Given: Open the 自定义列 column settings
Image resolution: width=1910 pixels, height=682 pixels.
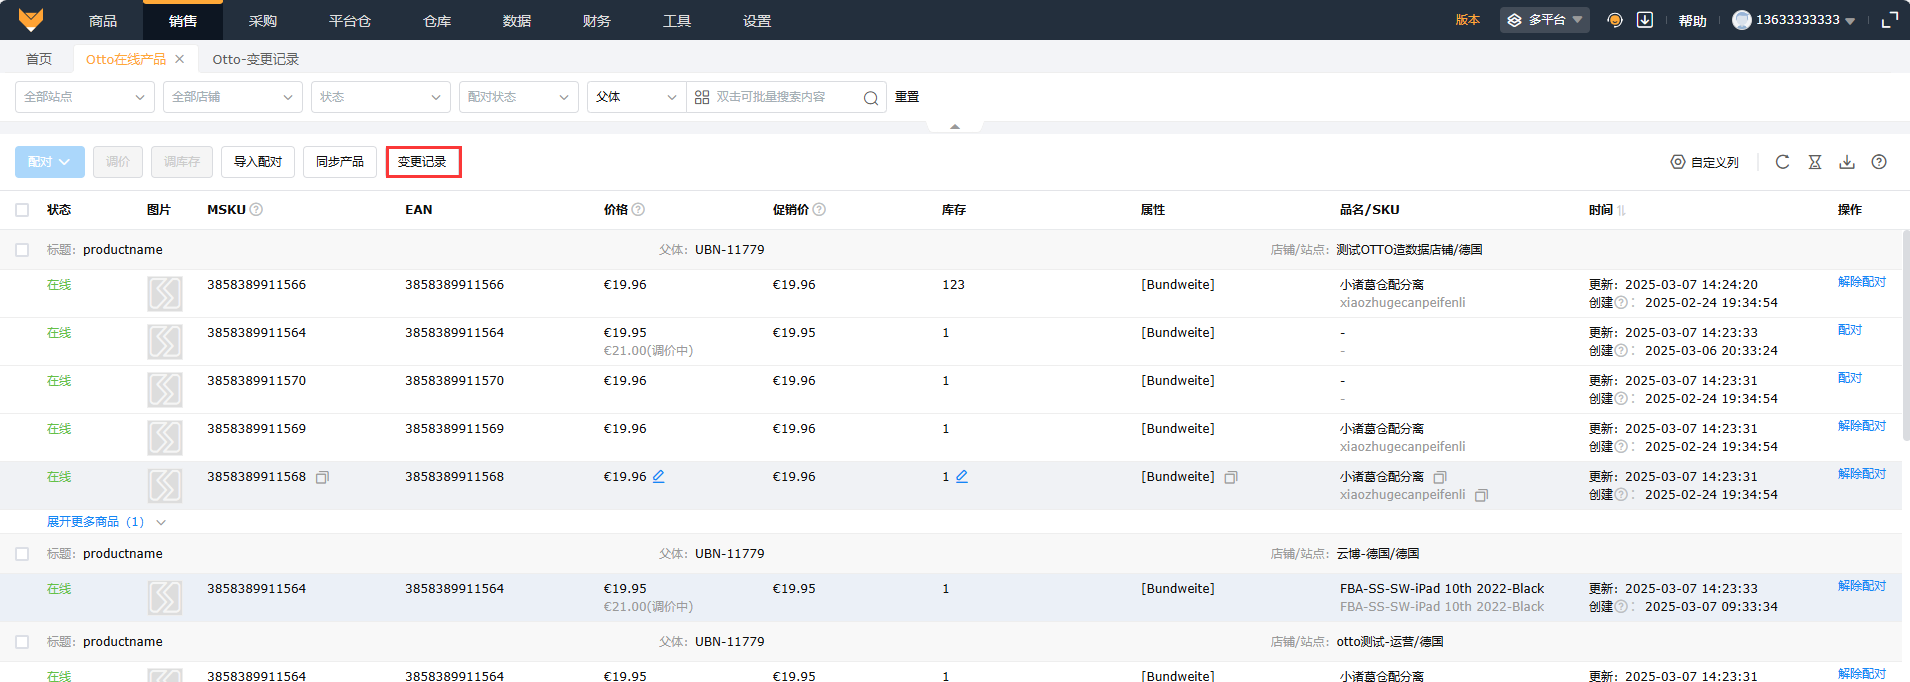Looking at the screenshot, I should (1705, 162).
